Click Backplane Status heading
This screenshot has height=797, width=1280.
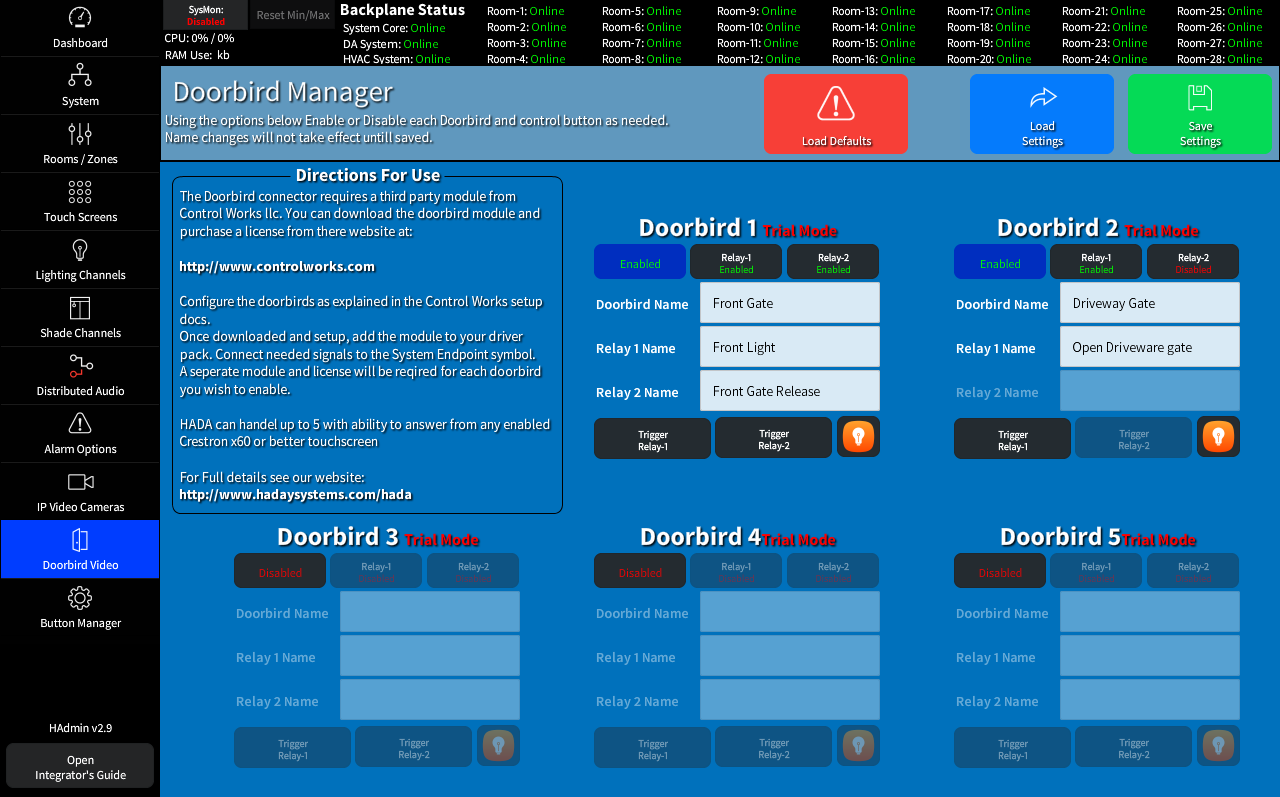click(x=403, y=9)
